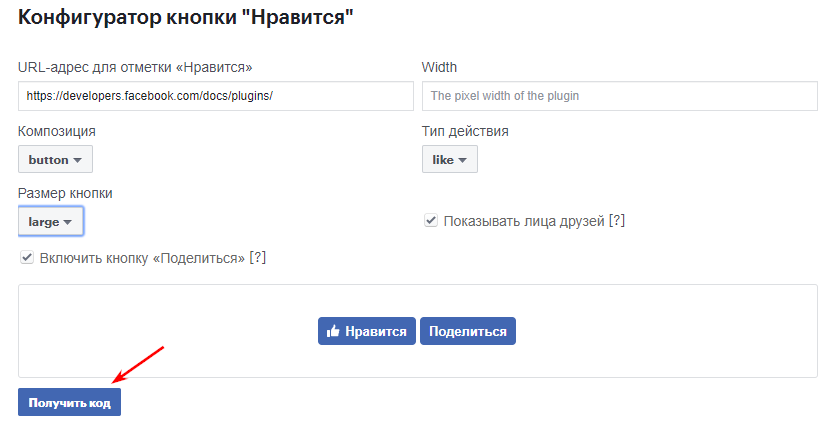Uncheck the Включить кнопку «Поделиться» checkbox
The height and width of the screenshot is (436, 832).
coord(27,258)
